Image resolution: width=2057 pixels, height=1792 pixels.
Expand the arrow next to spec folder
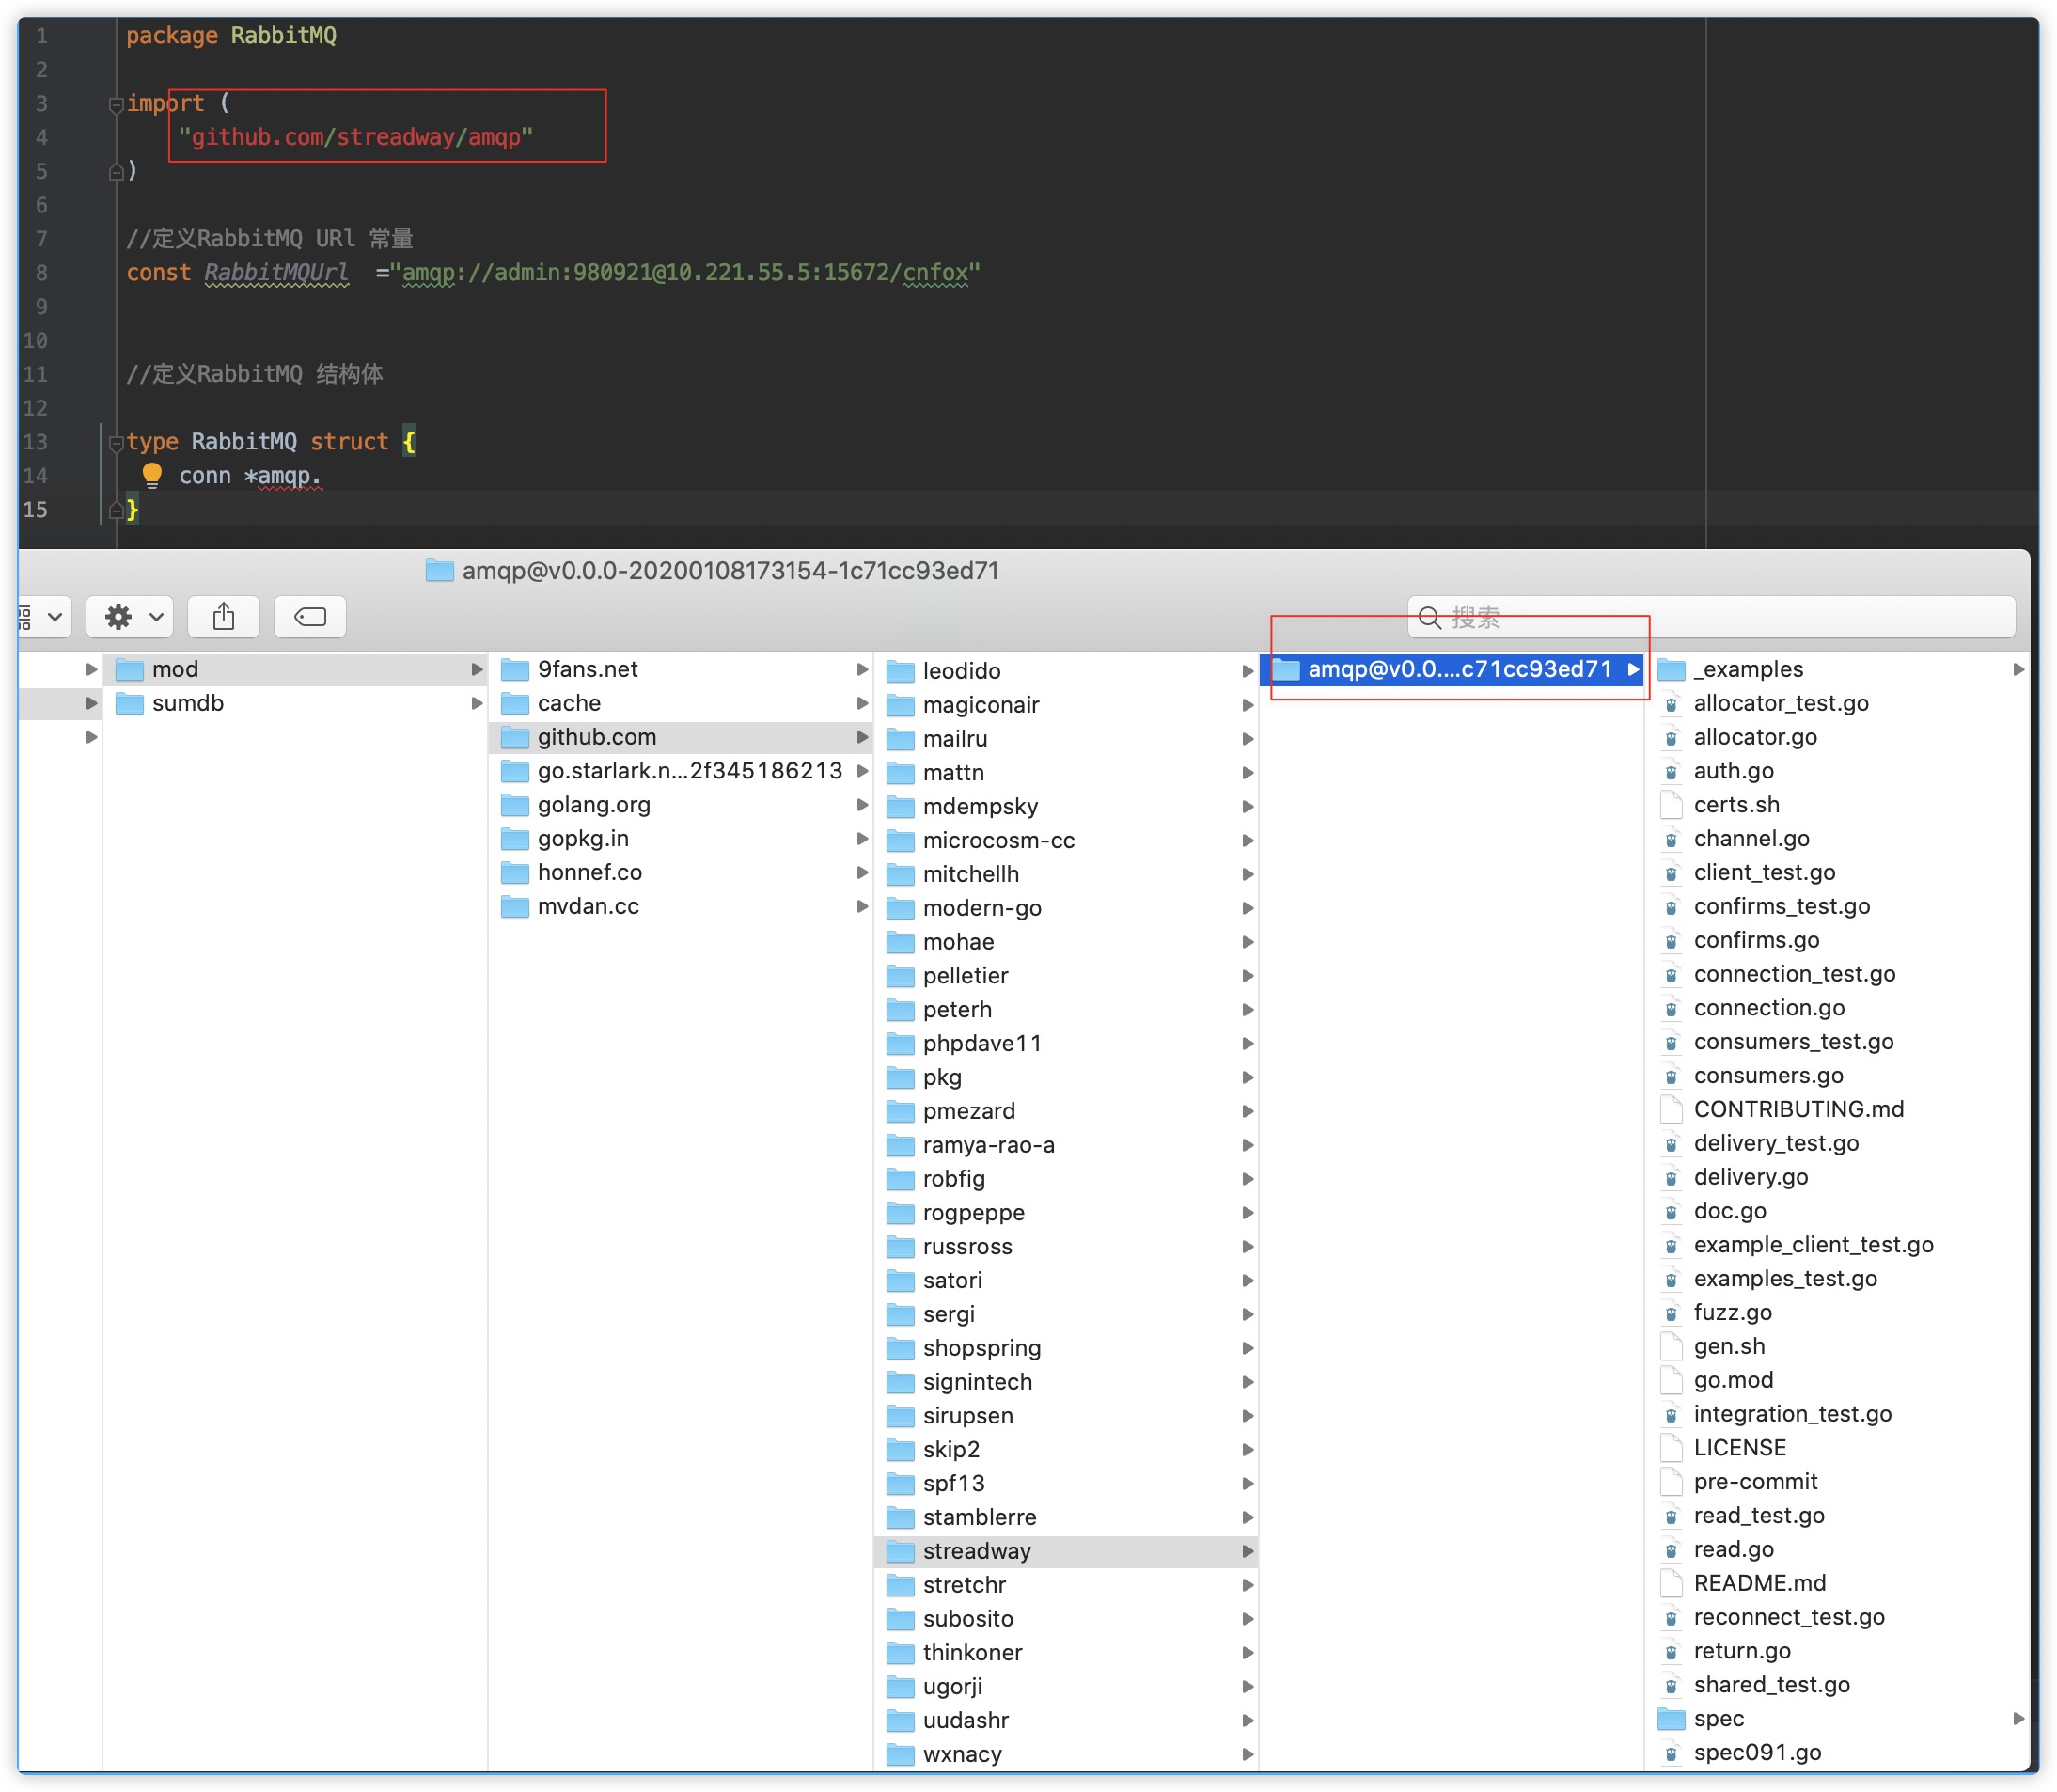pos(2017,1719)
